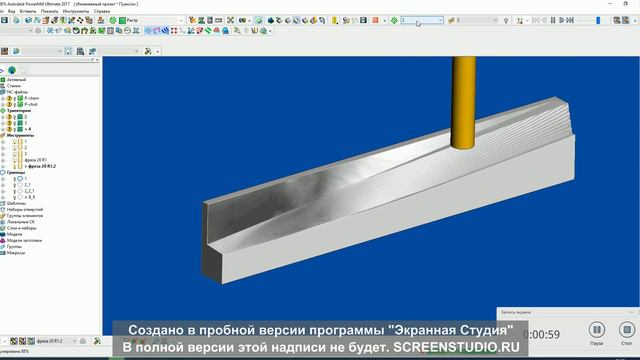
Task: Click the green diamond toolpath icon before field
Action: (394, 20)
